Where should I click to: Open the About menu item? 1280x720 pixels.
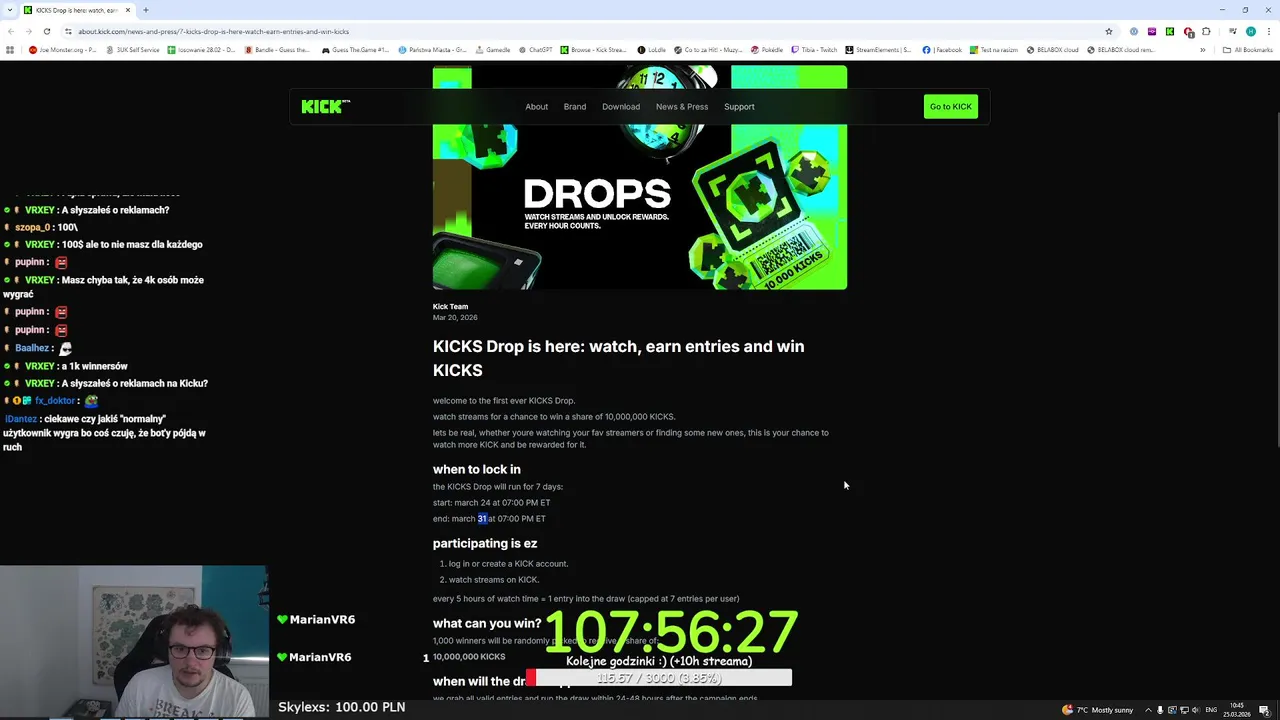click(x=536, y=107)
